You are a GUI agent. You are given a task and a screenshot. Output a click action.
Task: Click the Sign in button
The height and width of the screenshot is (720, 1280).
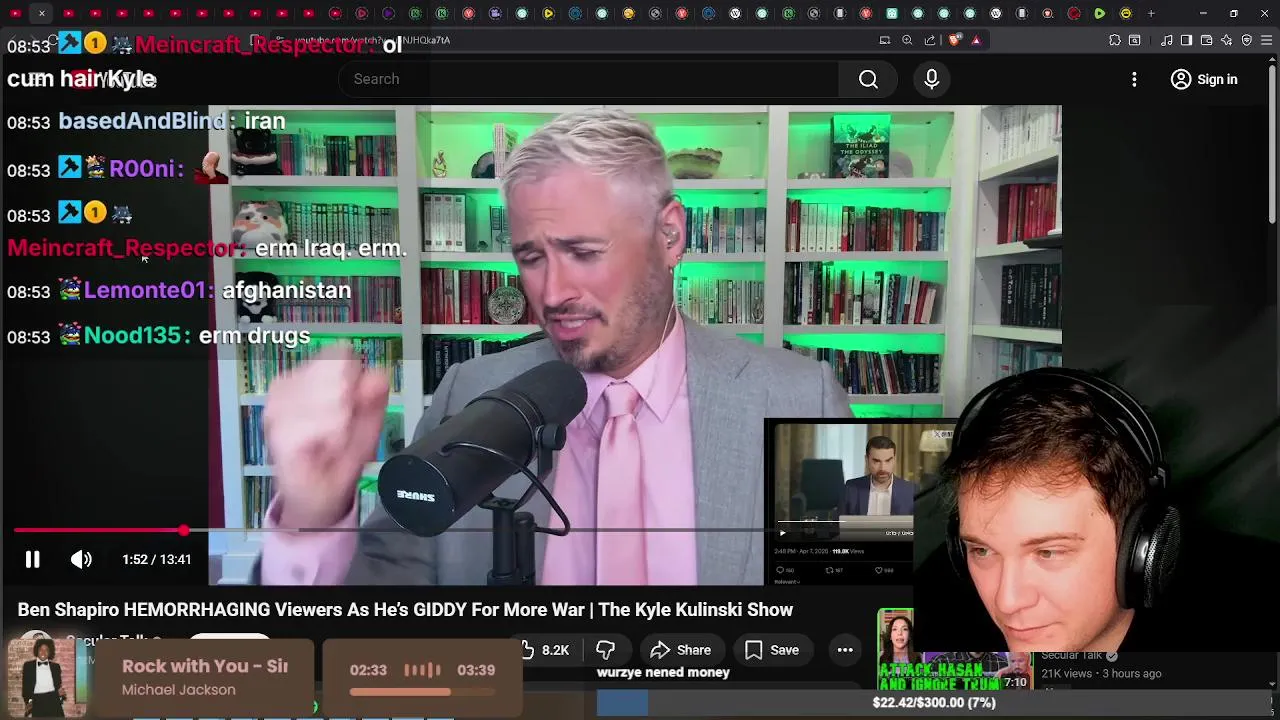[x=1204, y=79]
